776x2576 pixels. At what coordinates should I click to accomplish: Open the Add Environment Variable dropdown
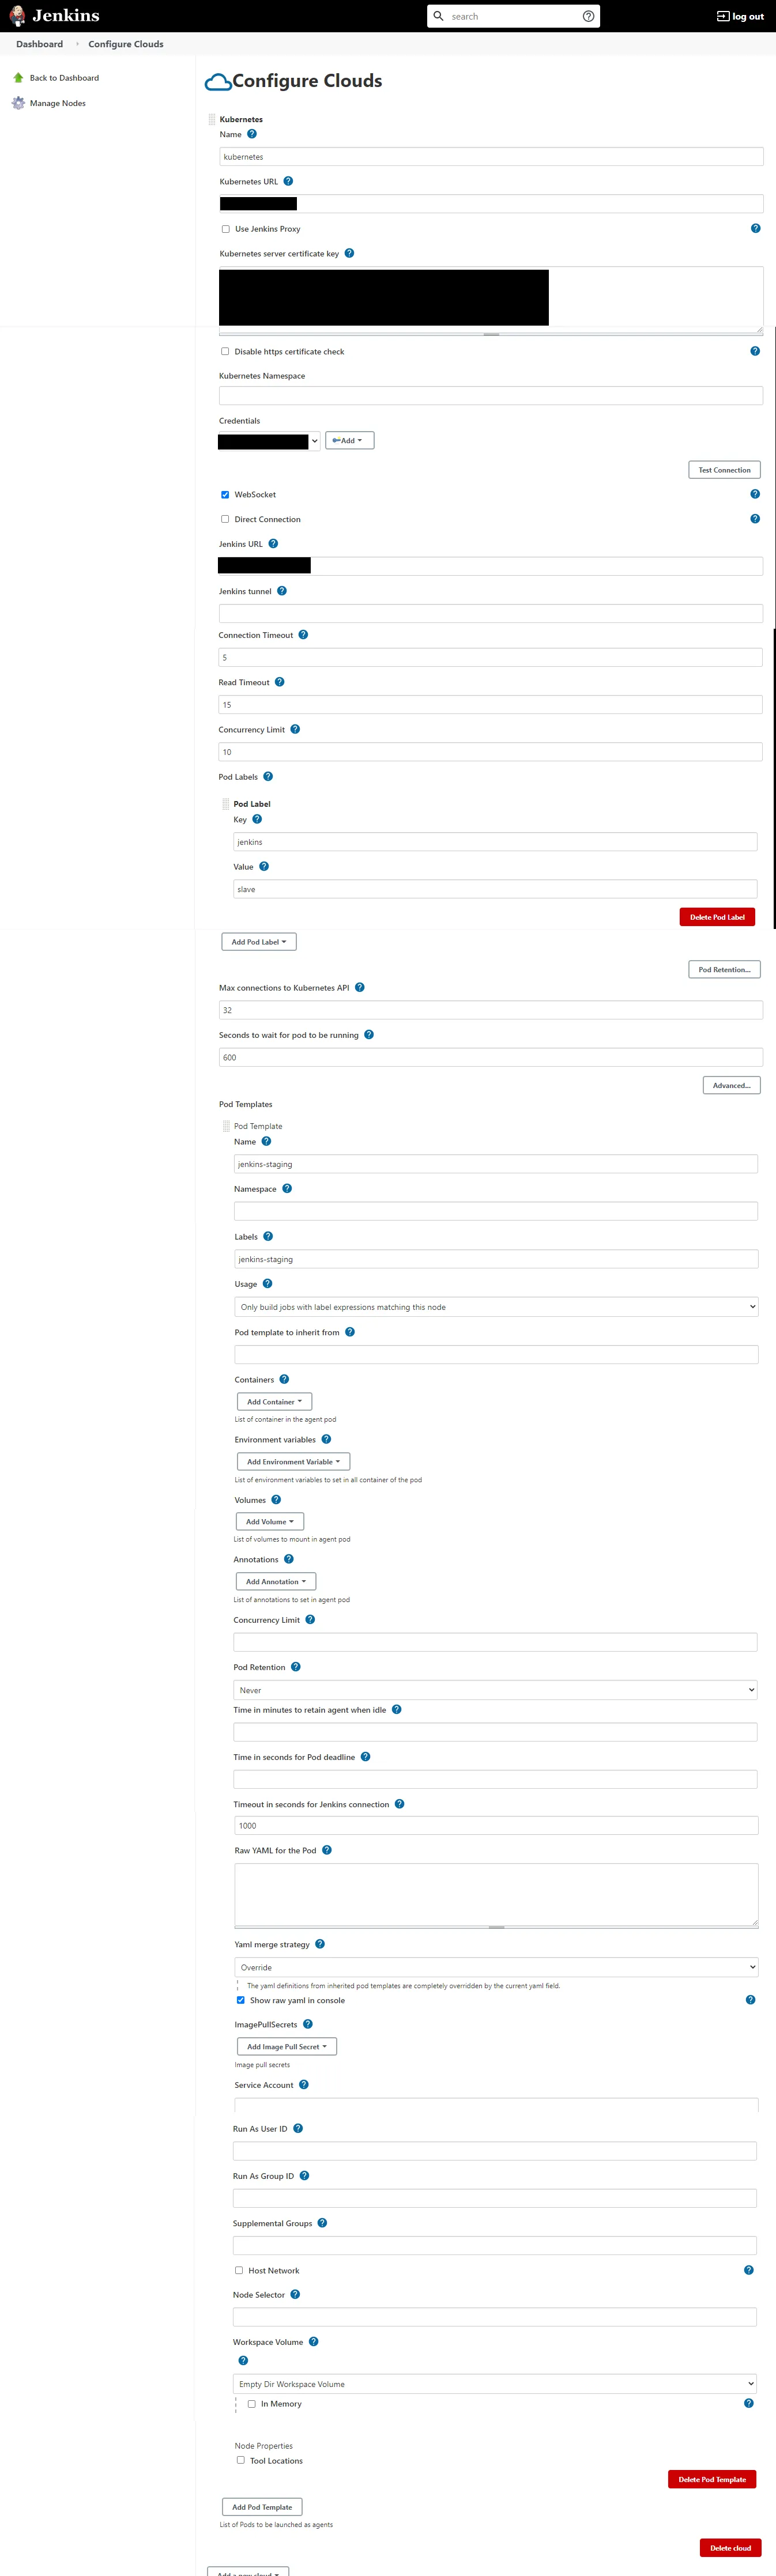click(x=294, y=1462)
